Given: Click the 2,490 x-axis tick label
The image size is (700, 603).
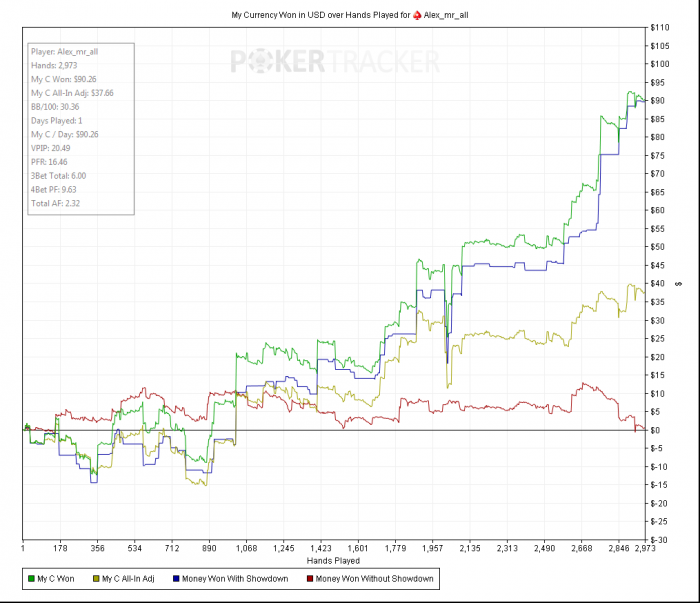Looking at the screenshot, I should click(544, 548).
